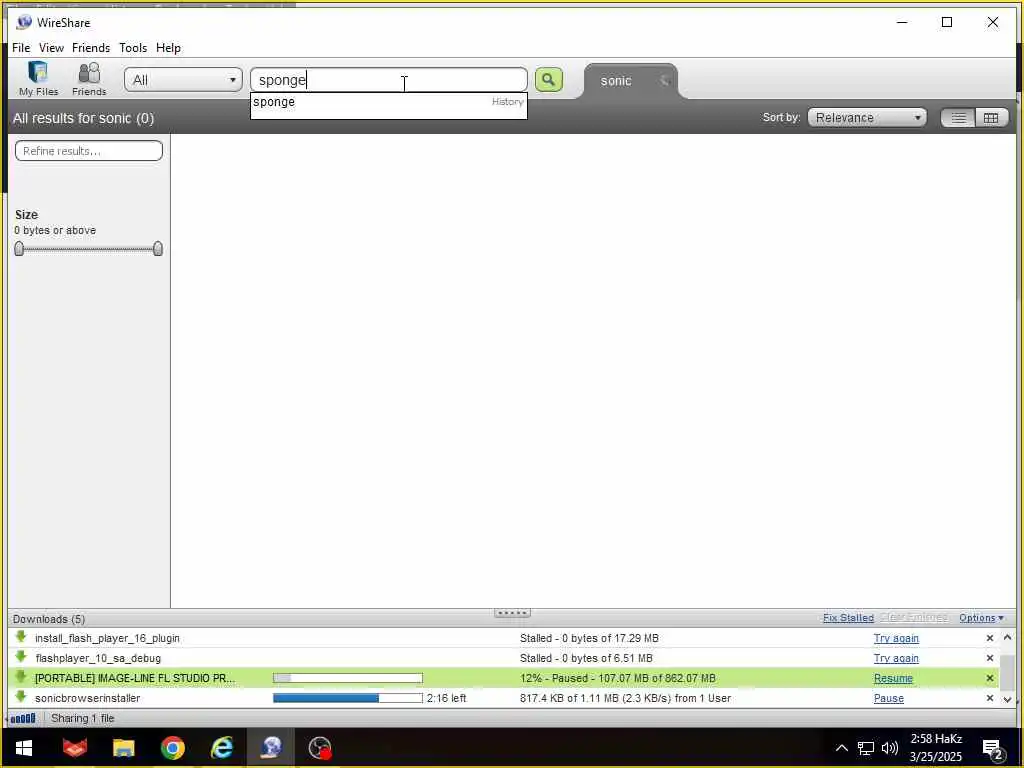
Task: Click the taskbar clock showing 2:58
Action: pyautogui.click(x=936, y=748)
